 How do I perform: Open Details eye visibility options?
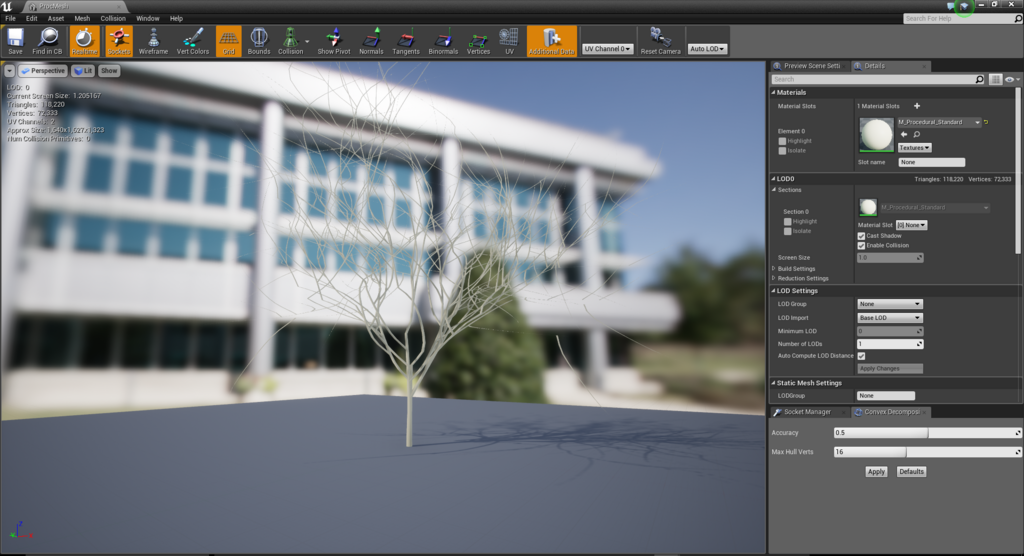point(1012,79)
